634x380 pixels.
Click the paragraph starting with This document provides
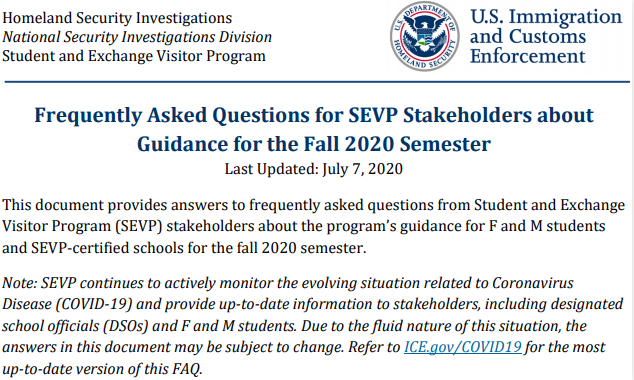[314, 226]
